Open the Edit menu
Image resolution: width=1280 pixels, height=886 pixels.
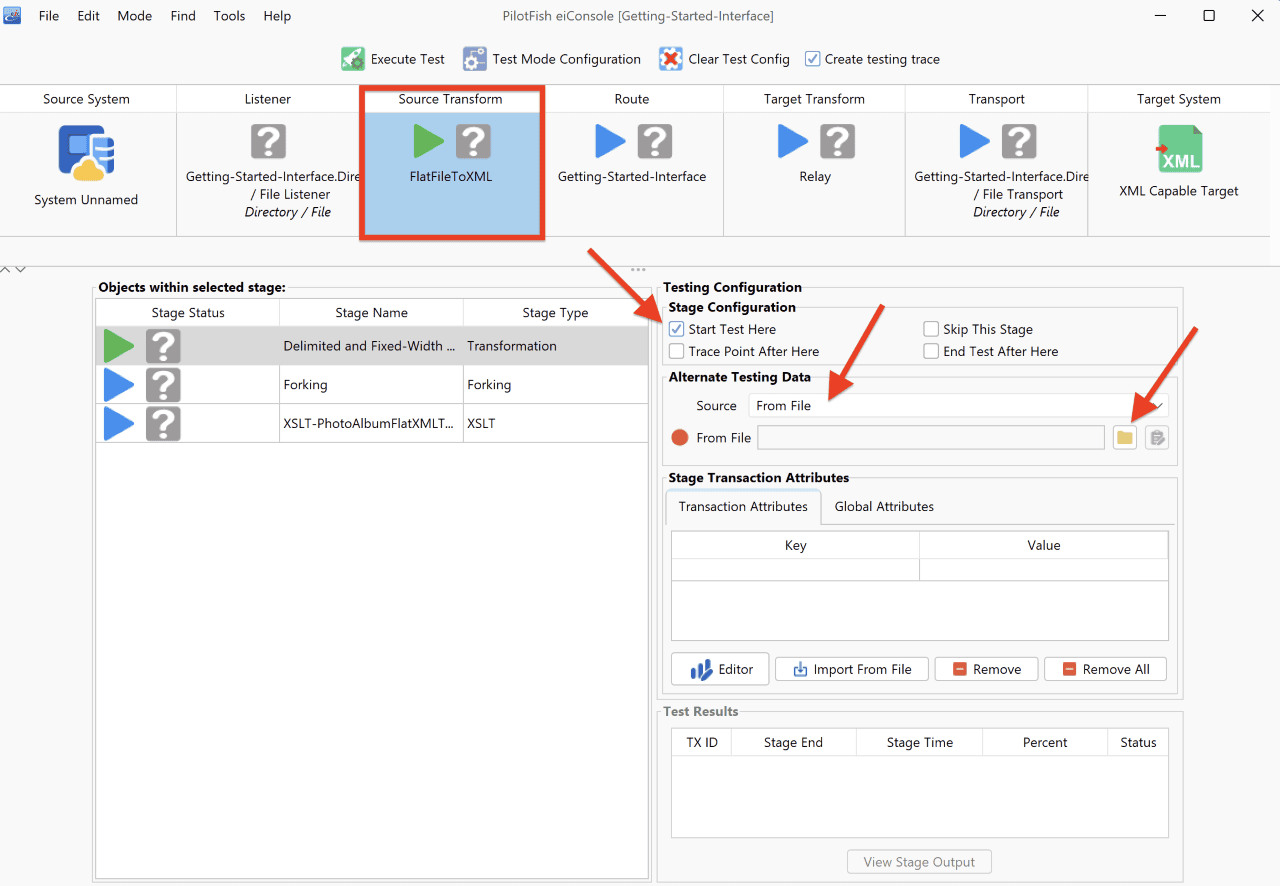tap(89, 16)
